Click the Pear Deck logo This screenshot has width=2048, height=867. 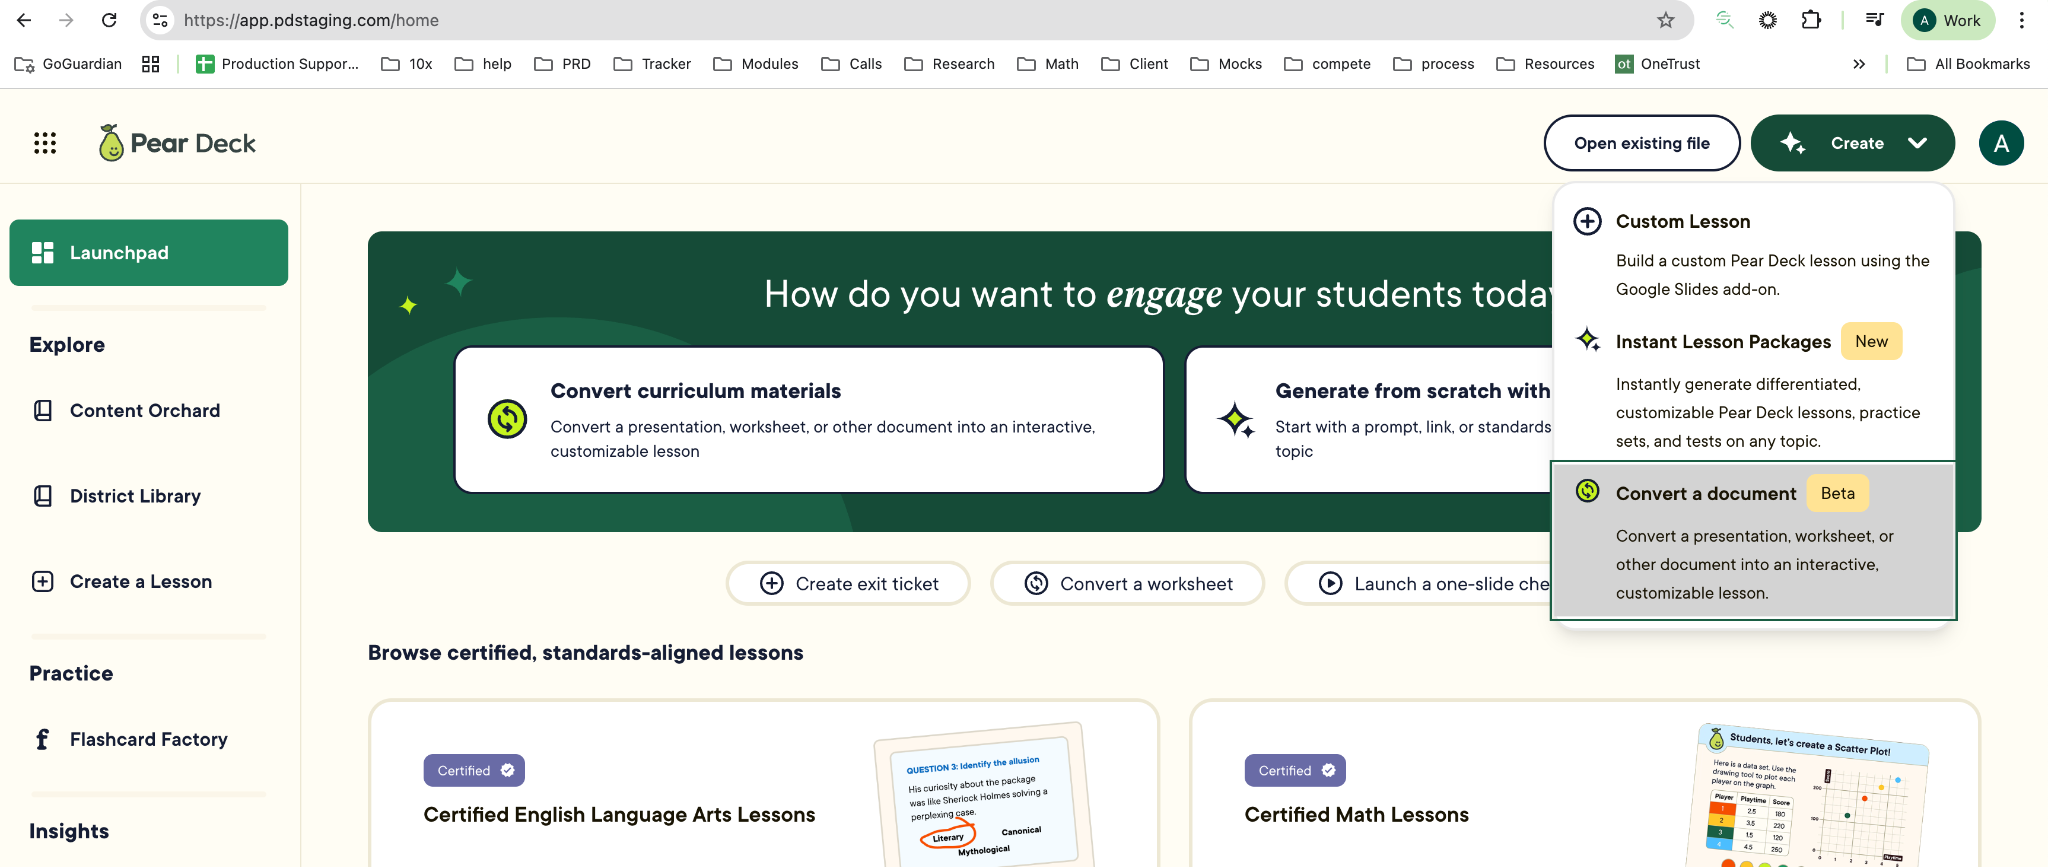tap(177, 143)
